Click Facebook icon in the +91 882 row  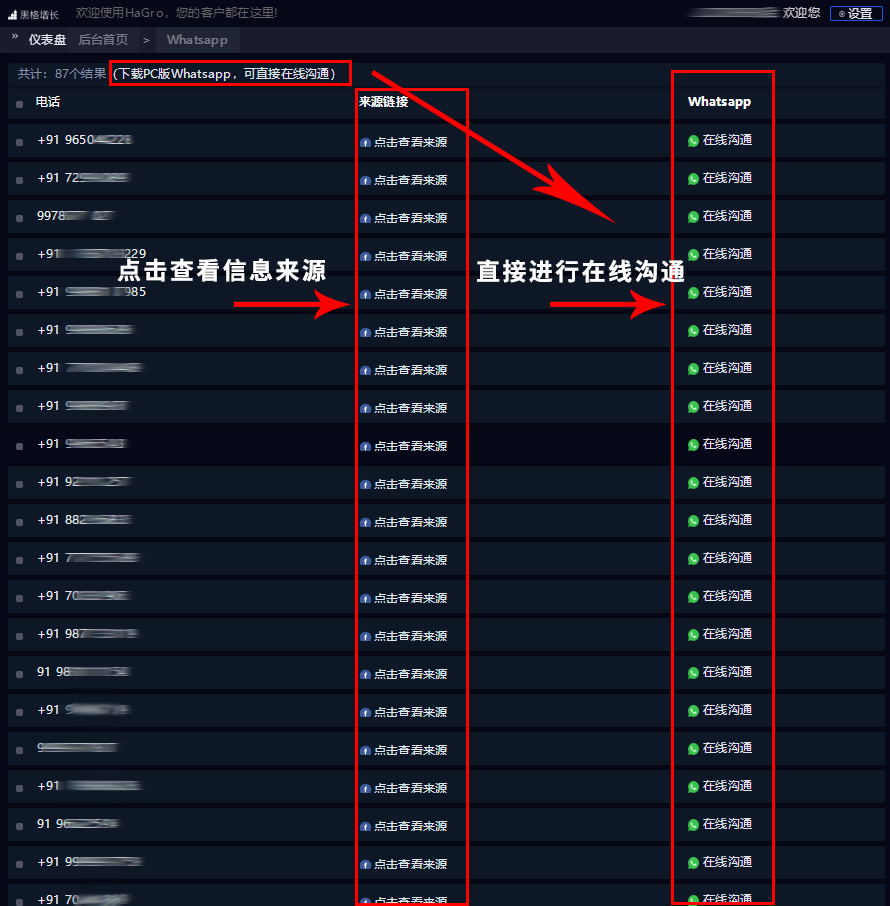point(365,523)
